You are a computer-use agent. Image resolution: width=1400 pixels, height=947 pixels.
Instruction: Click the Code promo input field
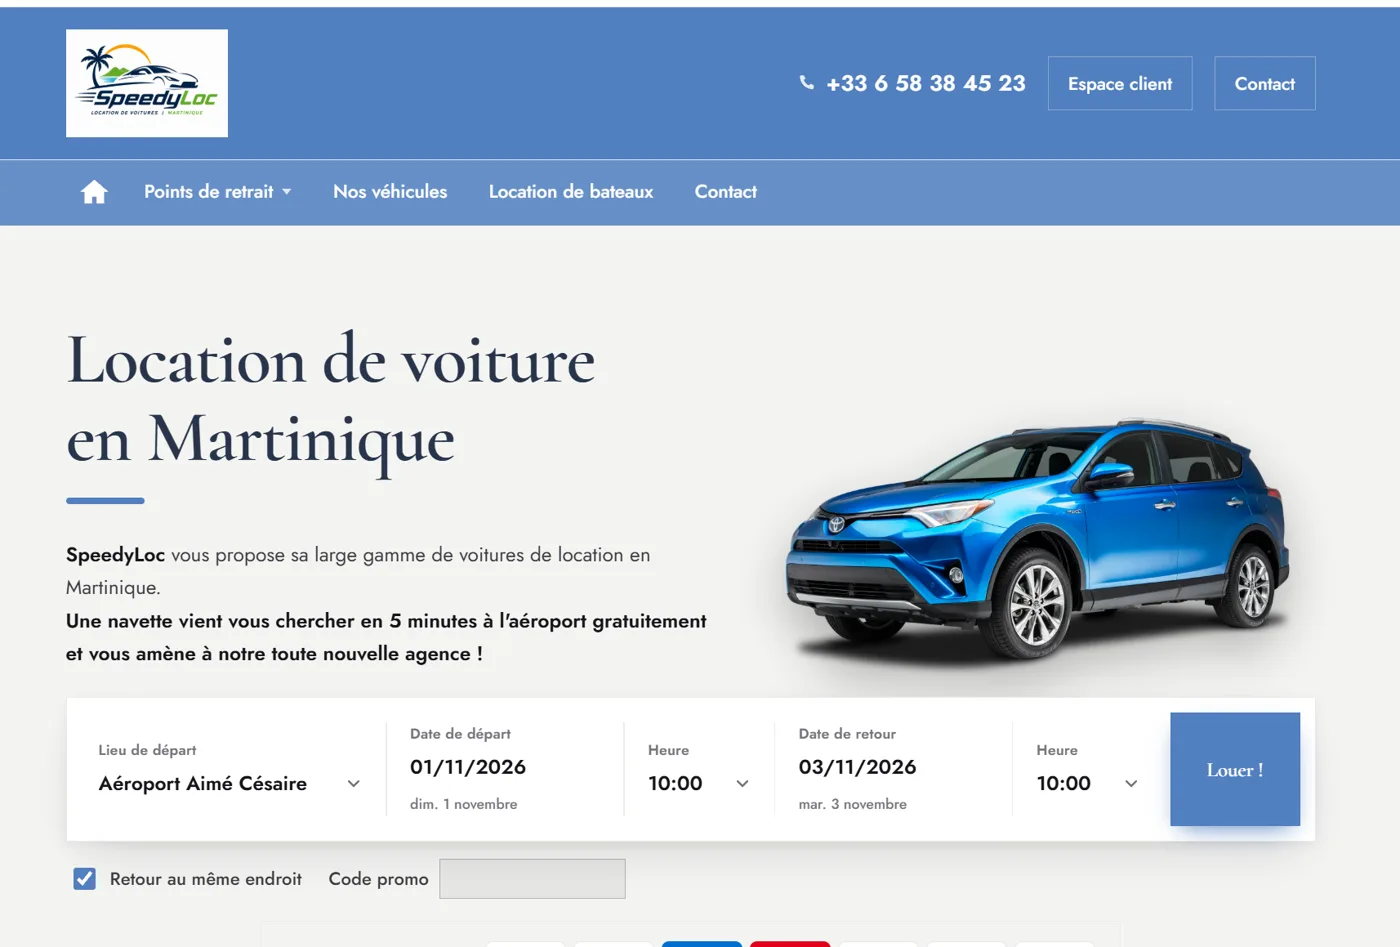[x=532, y=879]
